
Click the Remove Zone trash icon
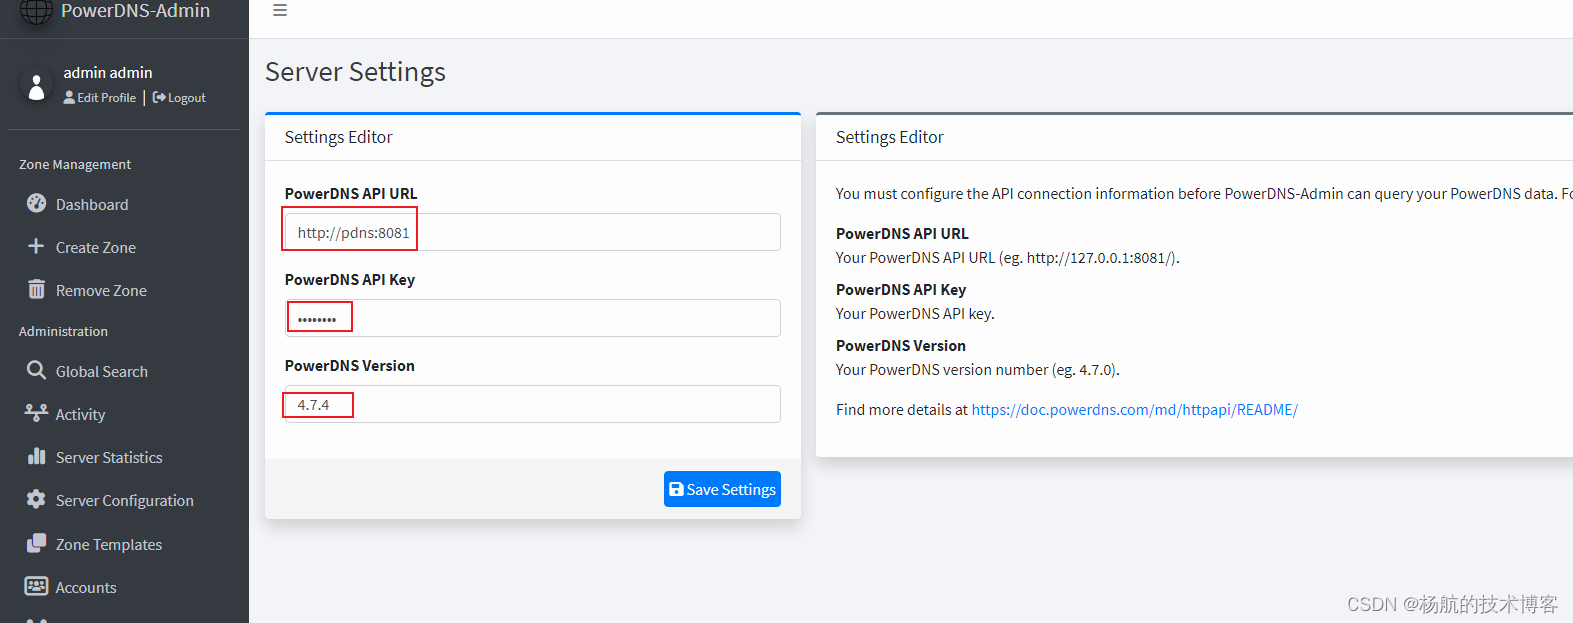(x=36, y=289)
